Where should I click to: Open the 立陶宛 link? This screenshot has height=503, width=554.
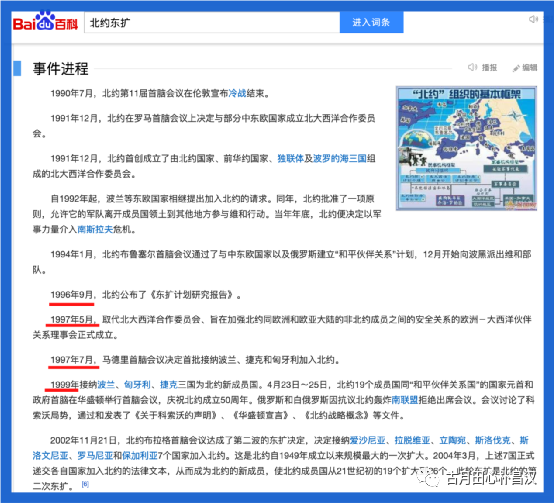[x=453, y=440]
